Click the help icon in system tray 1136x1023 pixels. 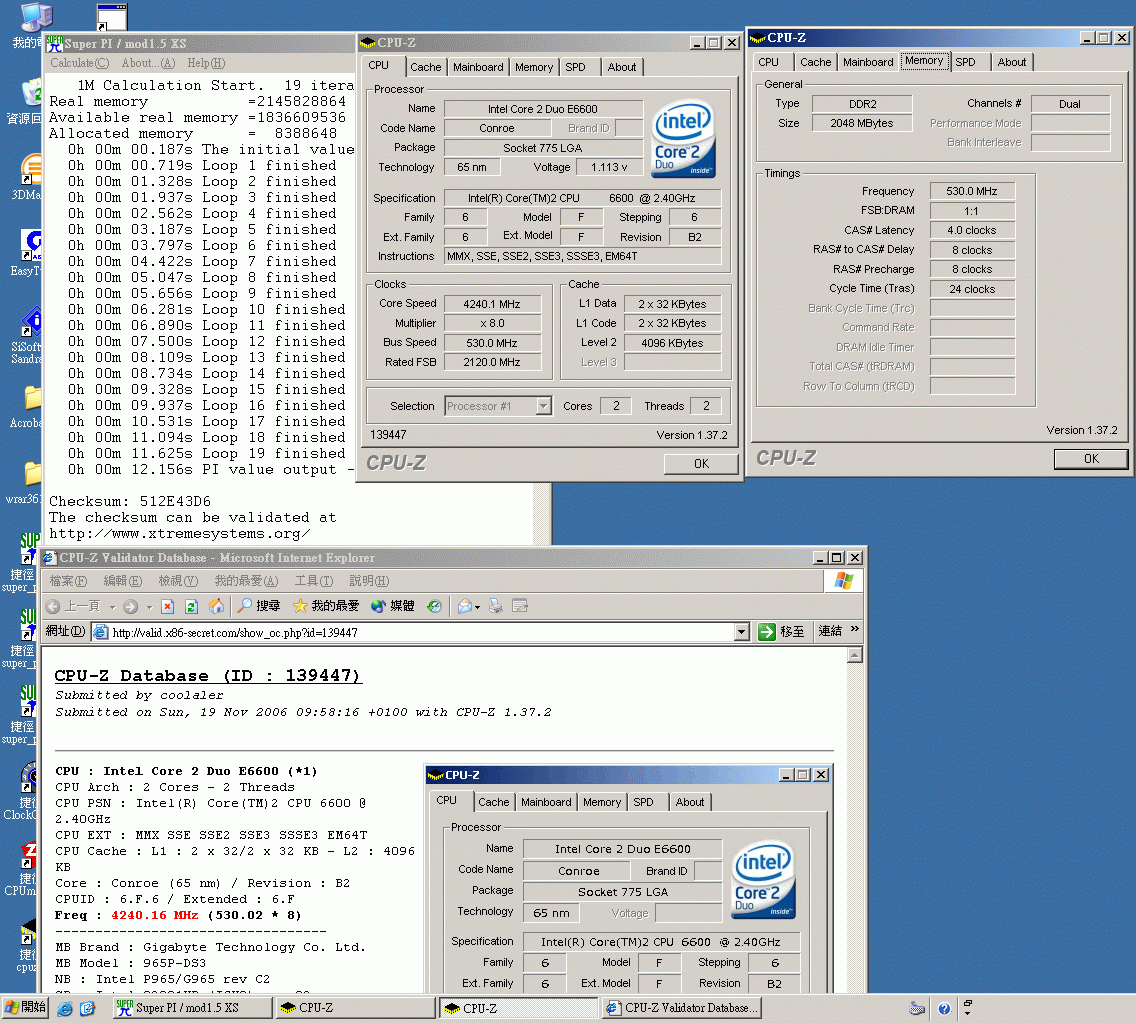click(x=944, y=1009)
